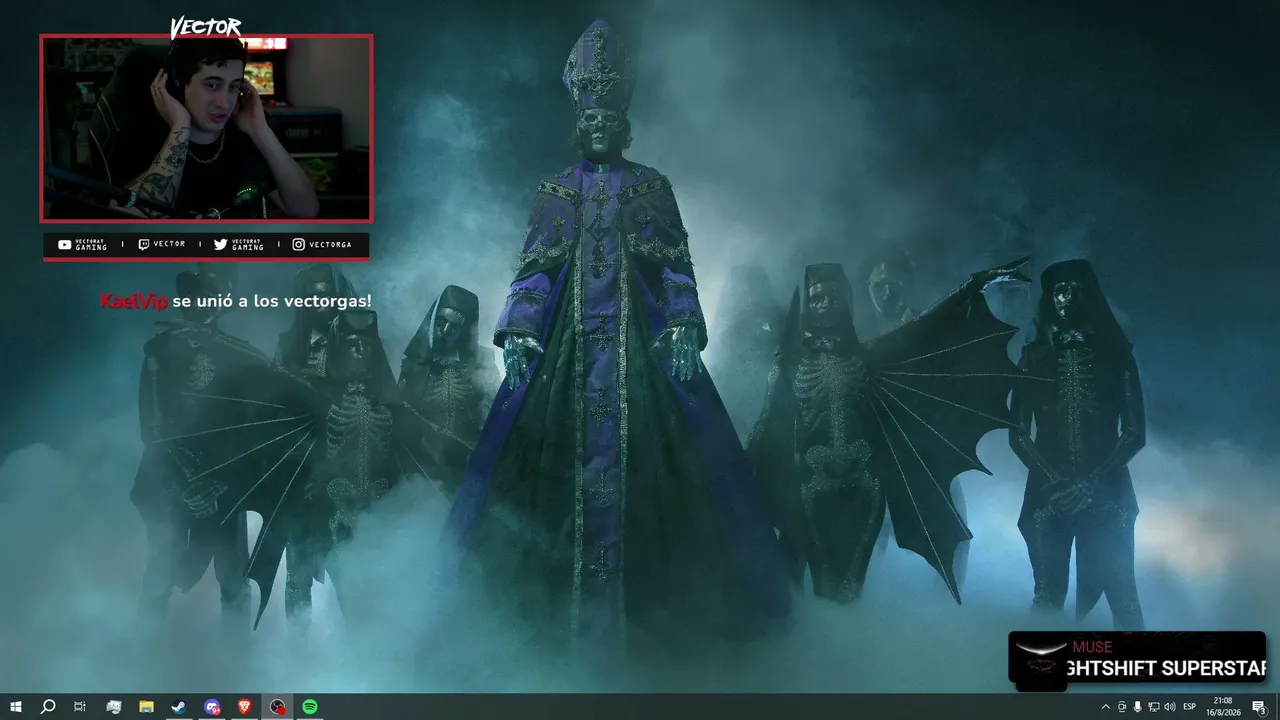The height and width of the screenshot is (720, 1280).
Task: Open Brave browser from the taskbar
Action: (x=245, y=707)
